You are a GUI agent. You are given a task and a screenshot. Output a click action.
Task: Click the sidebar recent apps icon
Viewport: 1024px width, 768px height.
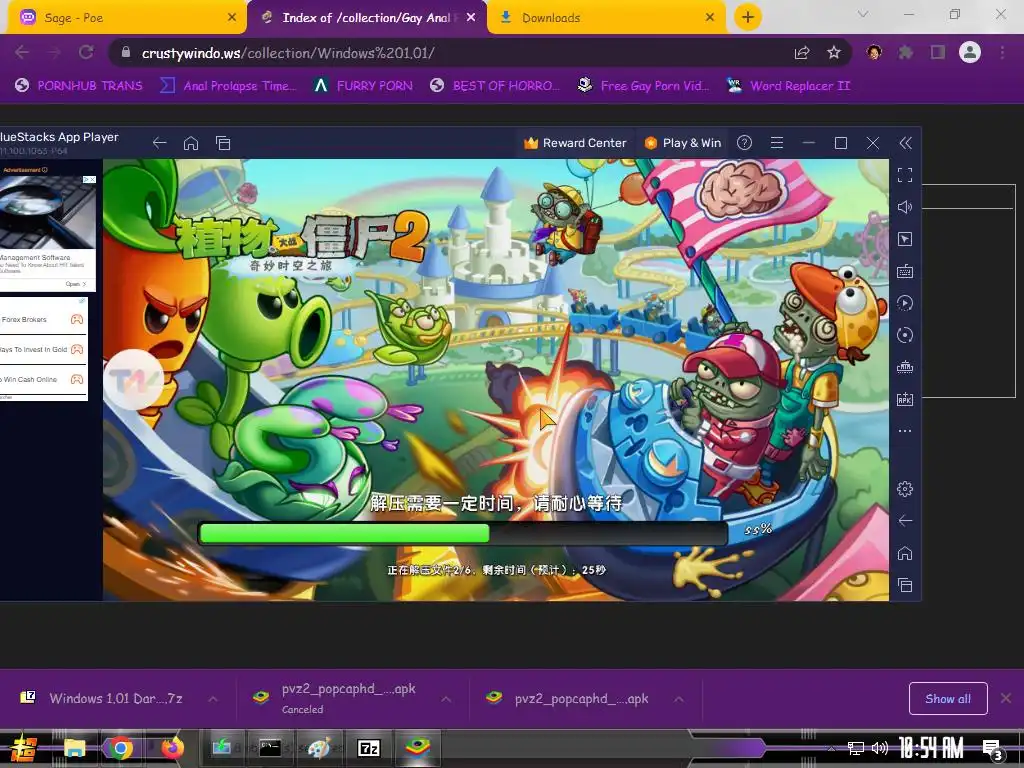click(904, 585)
